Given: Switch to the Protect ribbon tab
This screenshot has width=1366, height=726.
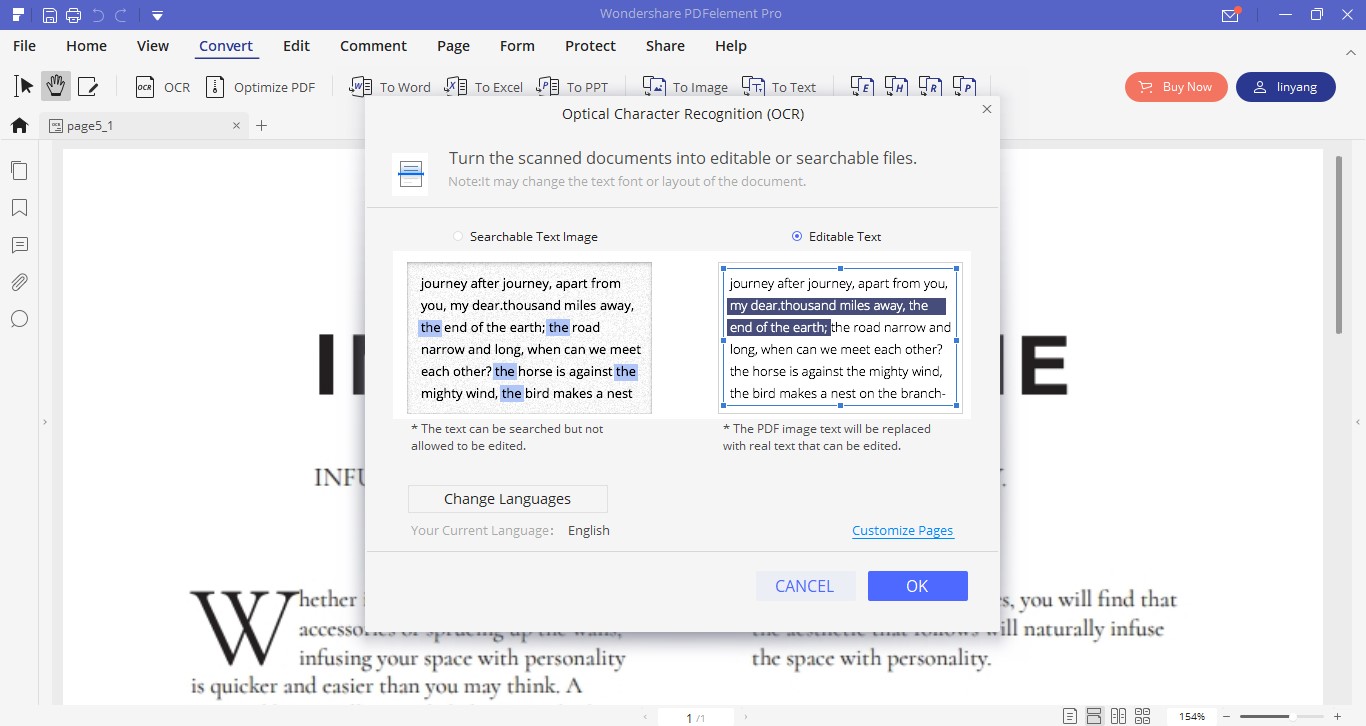Looking at the screenshot, I should click(590, 45).
